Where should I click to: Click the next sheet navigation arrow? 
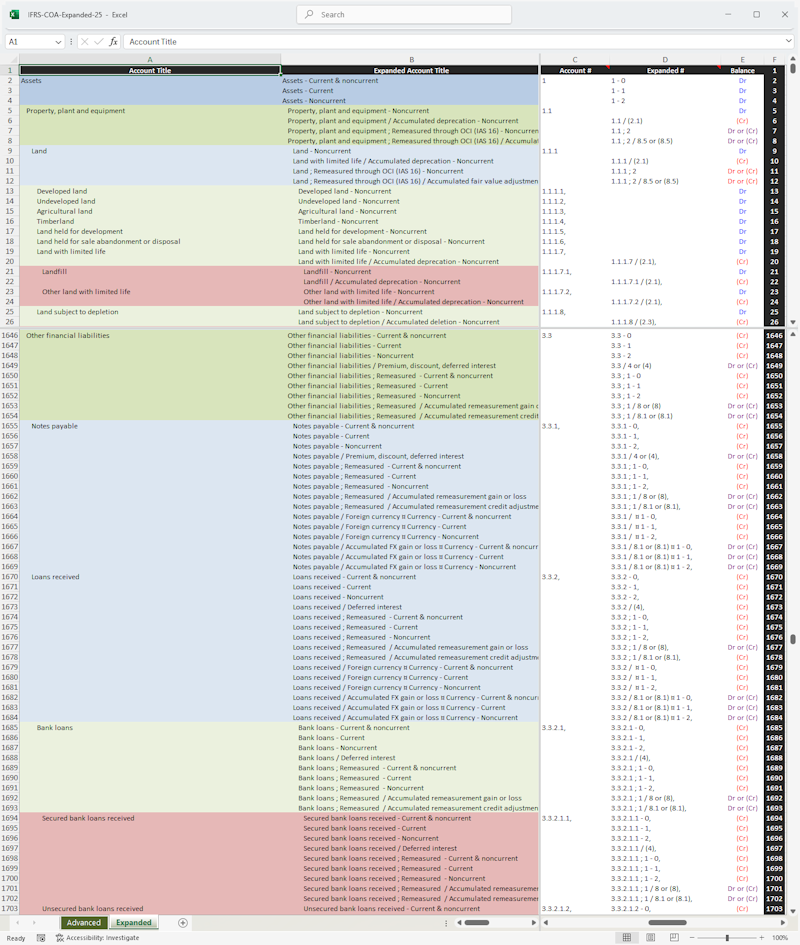34,923
